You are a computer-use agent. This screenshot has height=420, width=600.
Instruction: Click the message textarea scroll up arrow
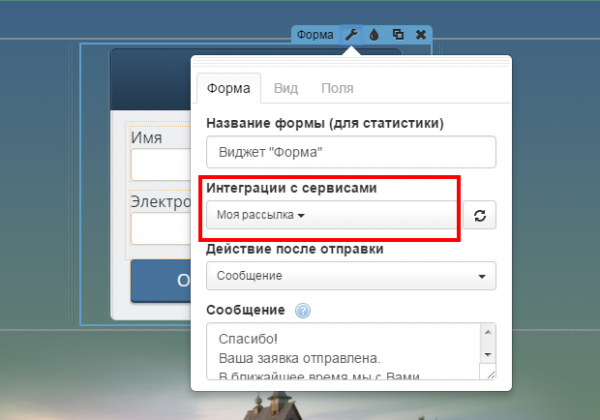[x=487, y=333]
